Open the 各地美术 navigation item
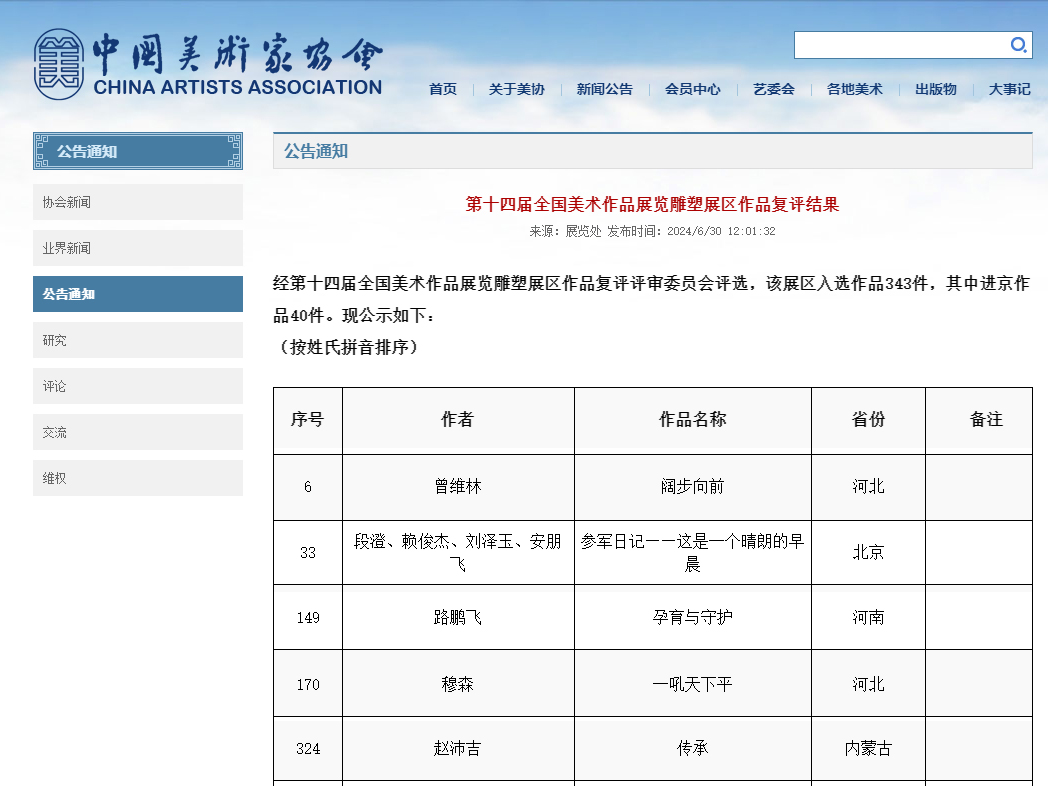 [x=855, y=89]
